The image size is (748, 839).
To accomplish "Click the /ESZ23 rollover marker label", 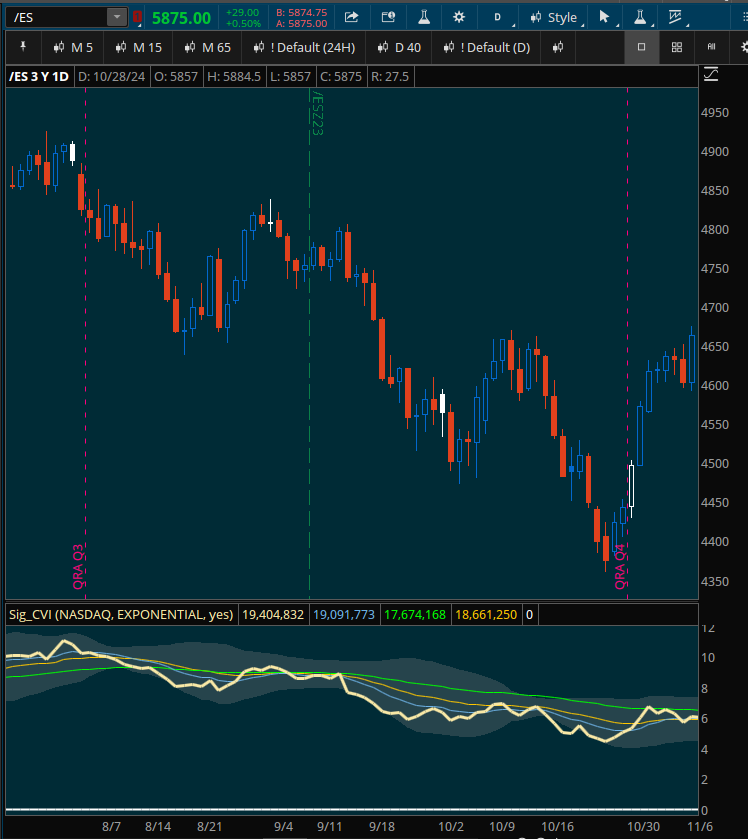I will click(317, 113).
